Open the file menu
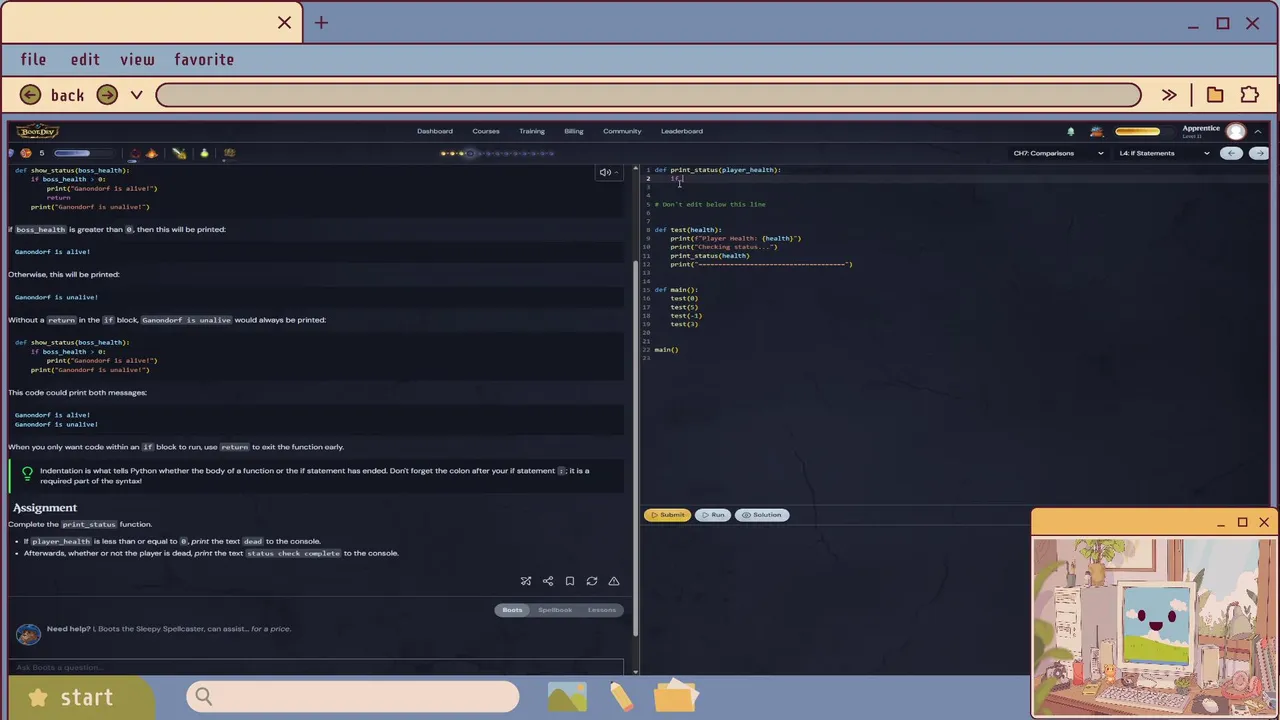 33,60
